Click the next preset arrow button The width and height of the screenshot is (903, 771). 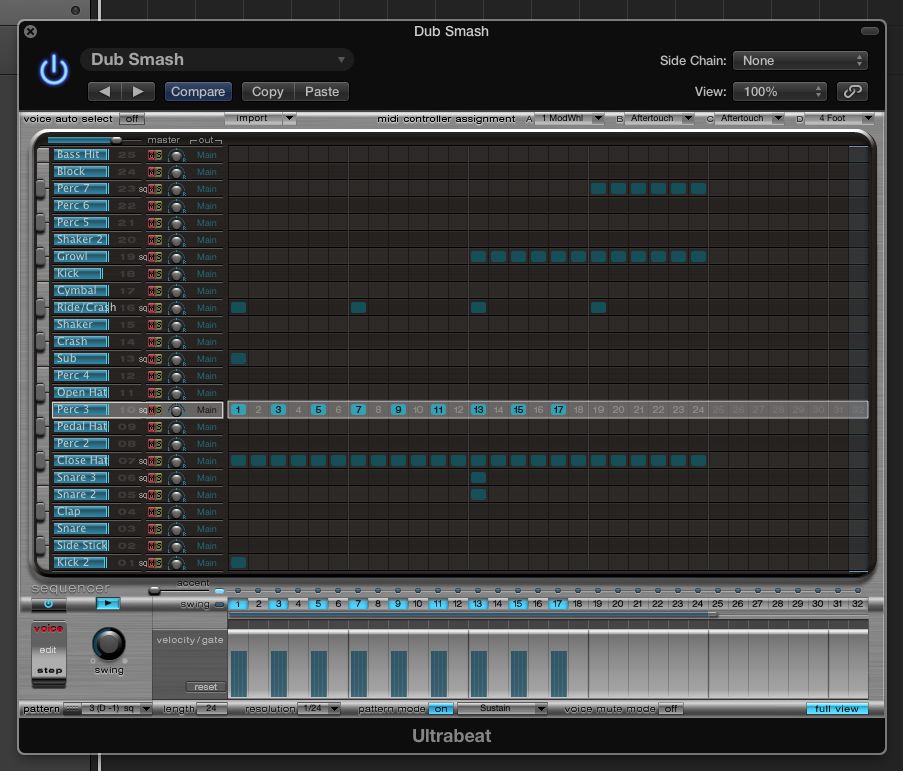coord(138,92)
